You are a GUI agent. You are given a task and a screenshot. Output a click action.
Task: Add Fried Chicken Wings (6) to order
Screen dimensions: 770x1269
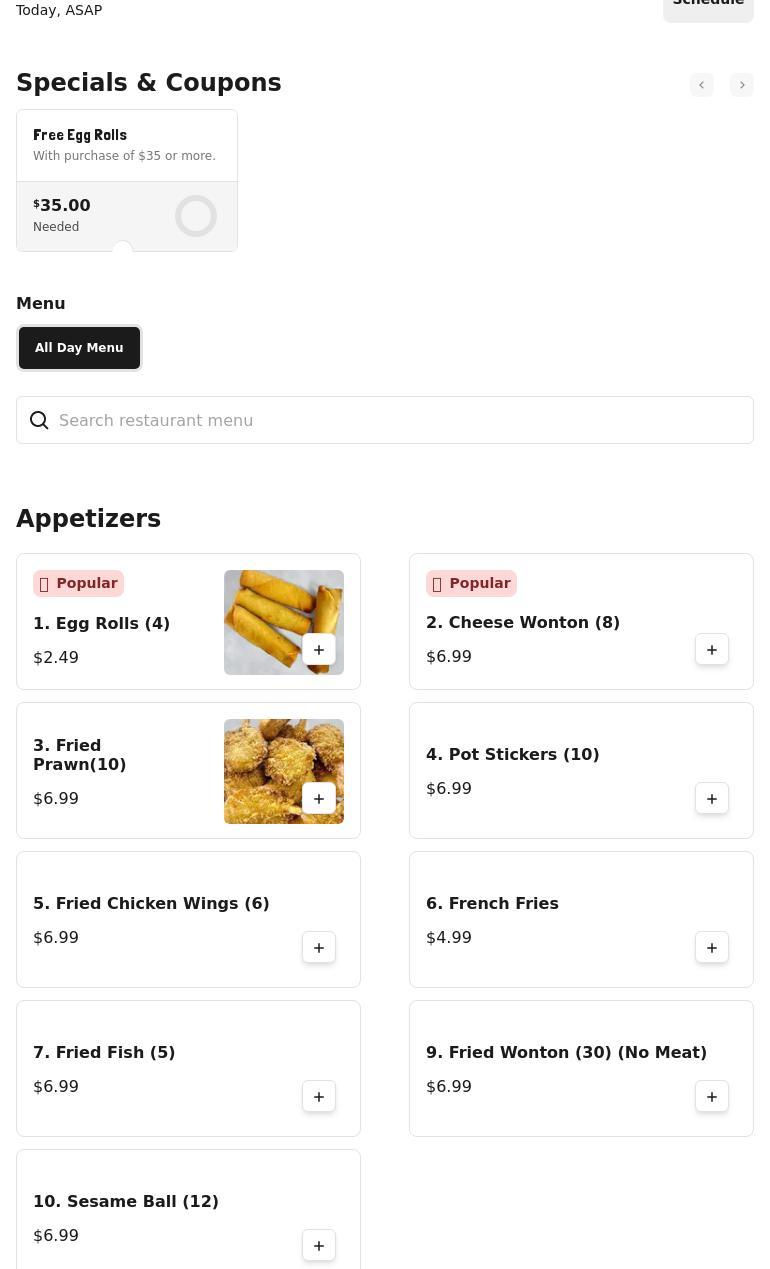tap(319, 948)
